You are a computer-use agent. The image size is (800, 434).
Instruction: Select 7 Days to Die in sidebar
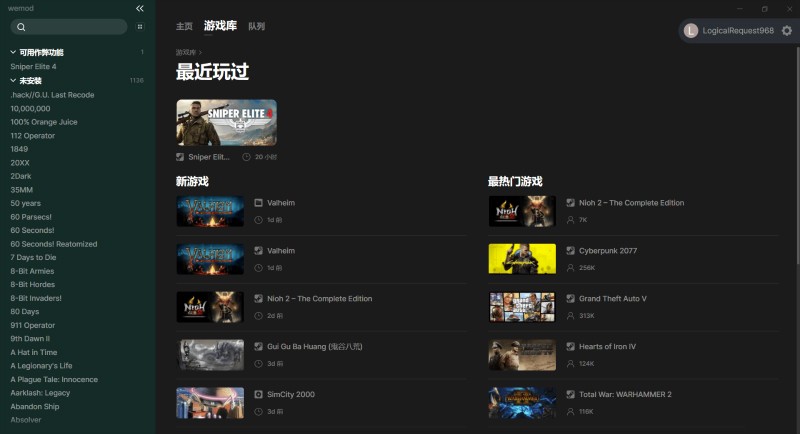point(34,258)
